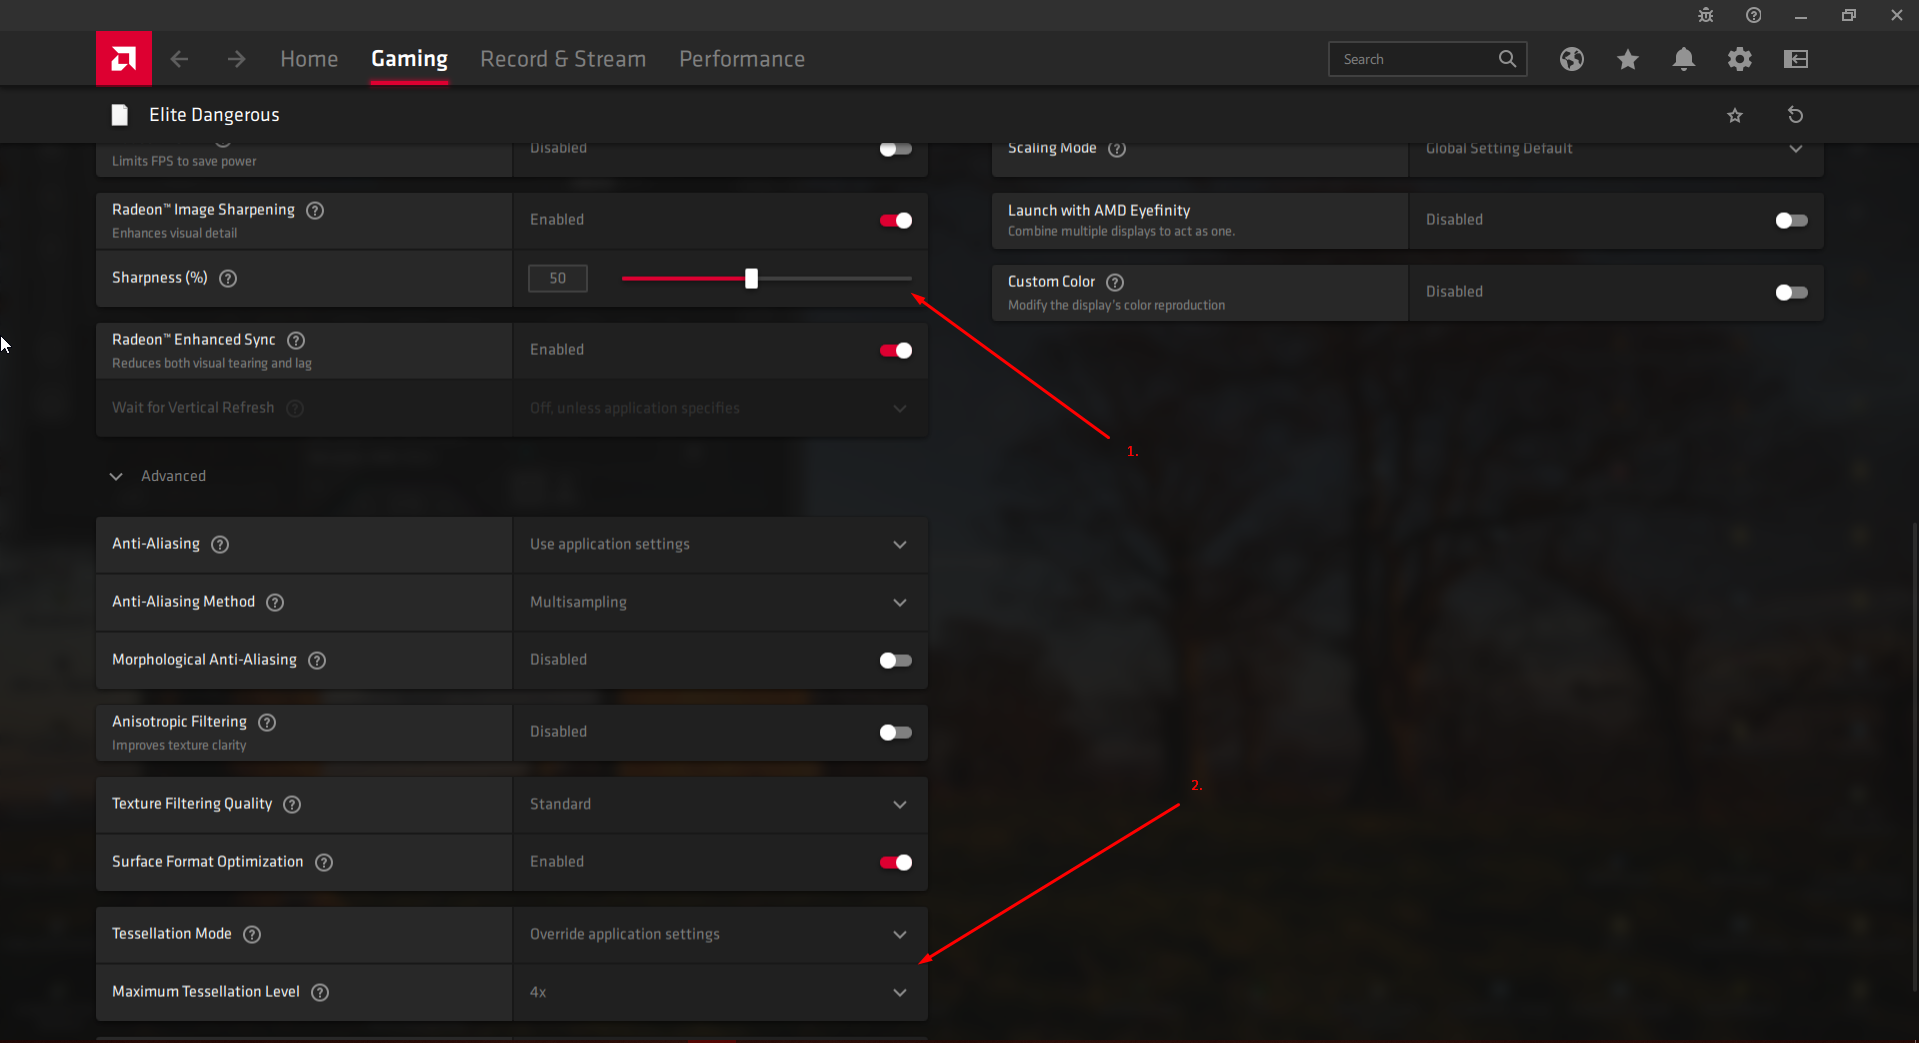Show help for Radeon Image Sharpening
1919x1043 pixels.
point(315,210)
